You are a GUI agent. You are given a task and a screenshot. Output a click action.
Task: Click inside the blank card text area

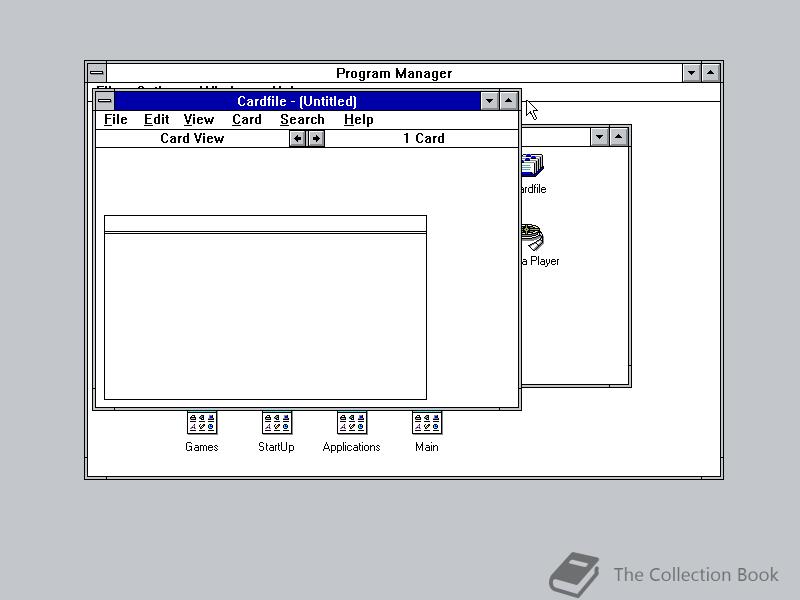pos(265,316)
